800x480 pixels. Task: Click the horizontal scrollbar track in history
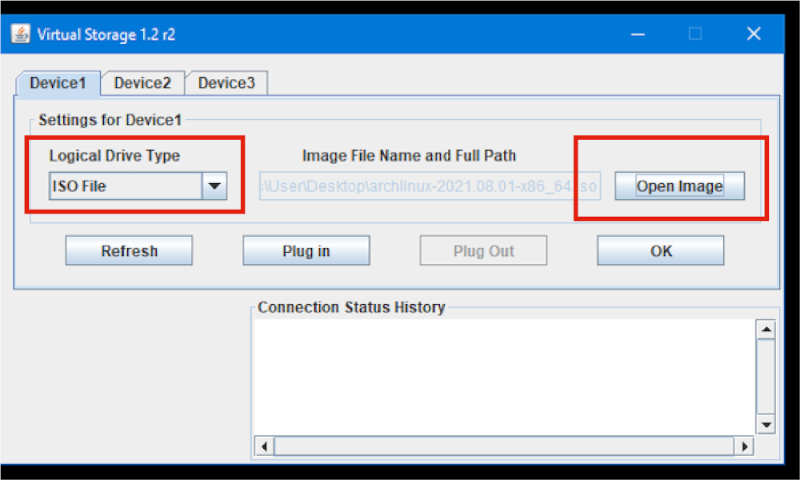coord(504,445)
